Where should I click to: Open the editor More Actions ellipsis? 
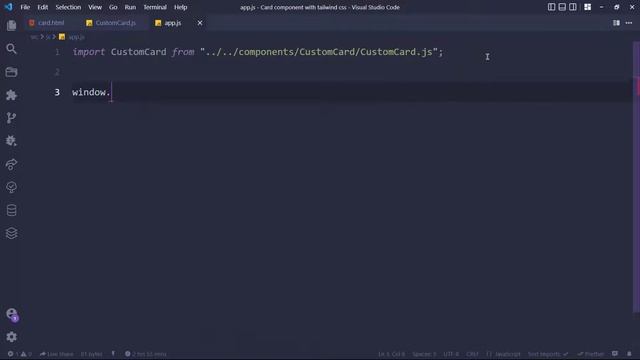pos(629,23)
